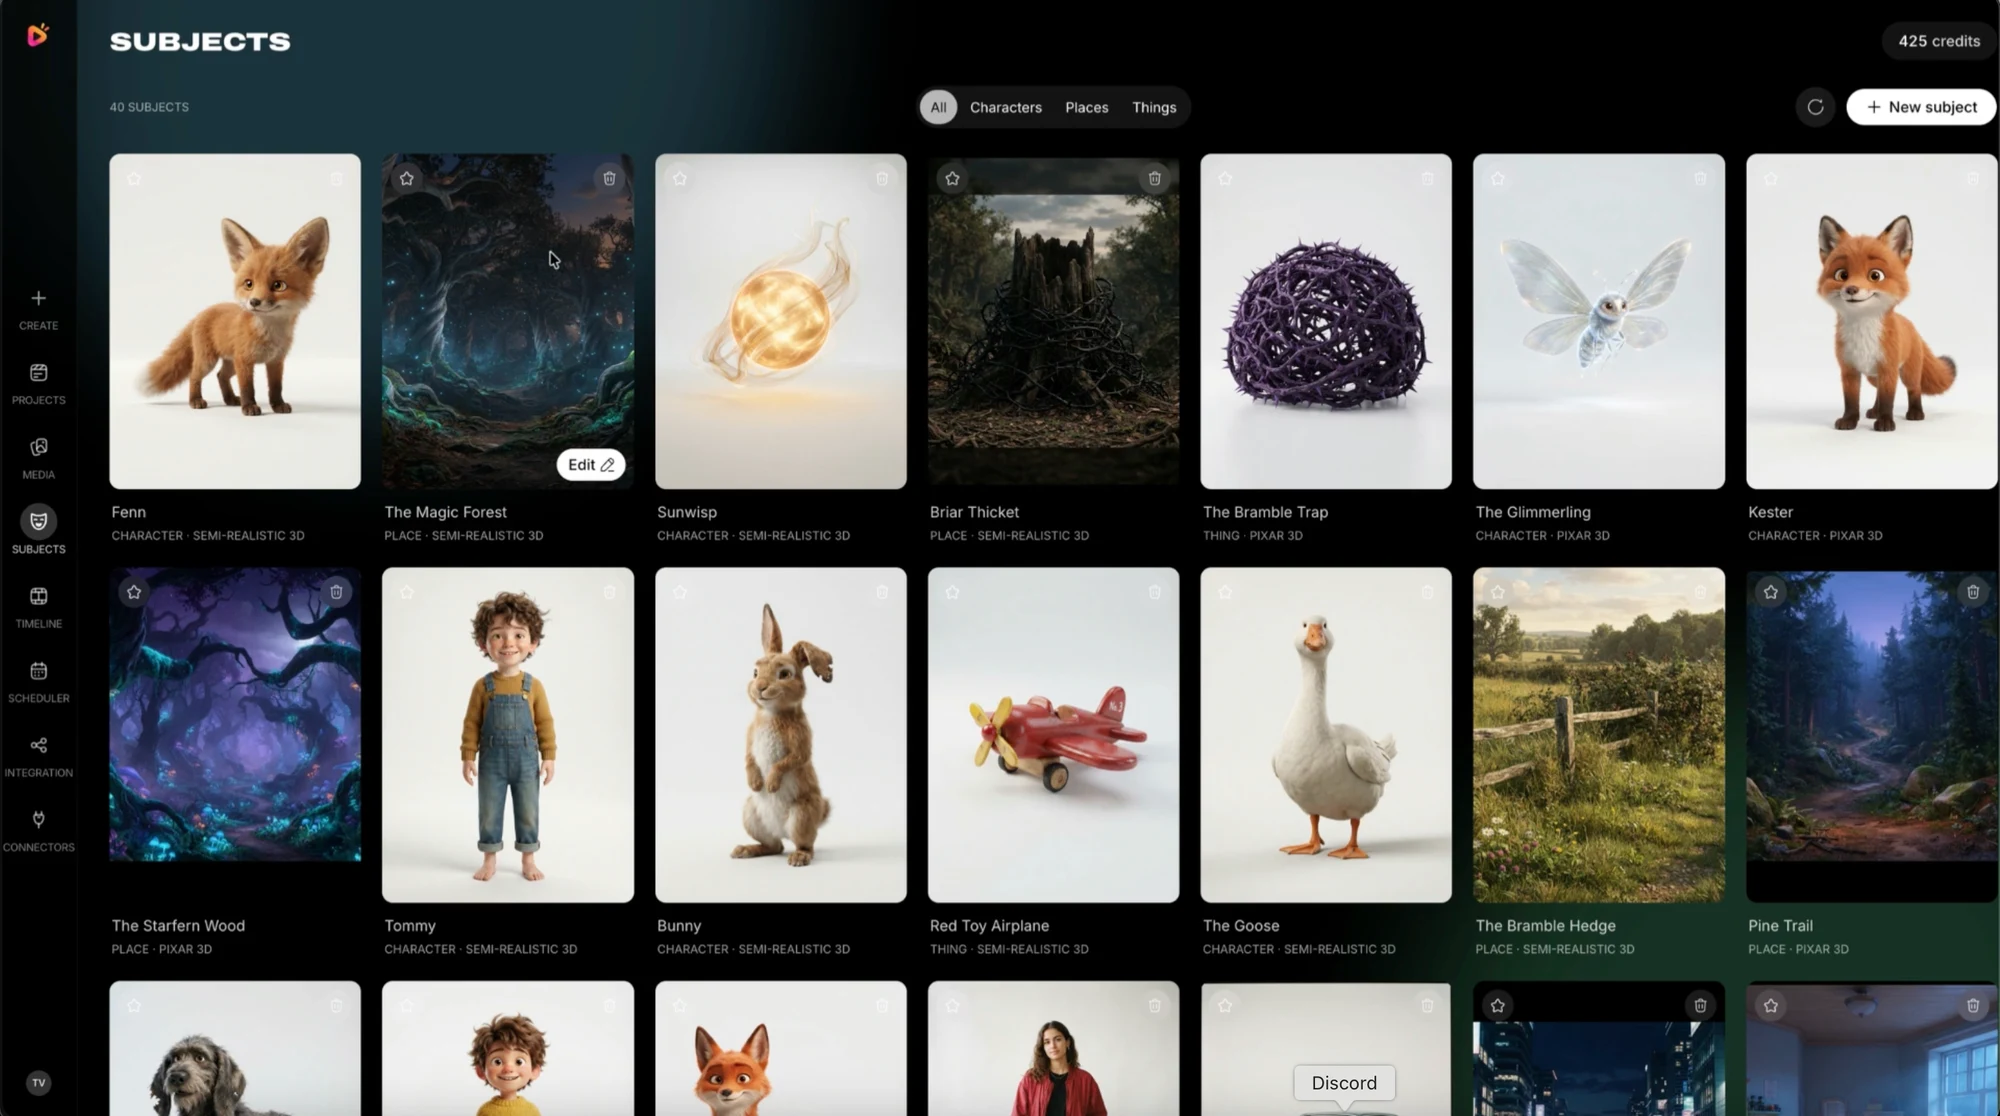Open The Bramble Trap thumbnail
The height and width of the screenshot is (1116, 2000).
(1325, 321)
